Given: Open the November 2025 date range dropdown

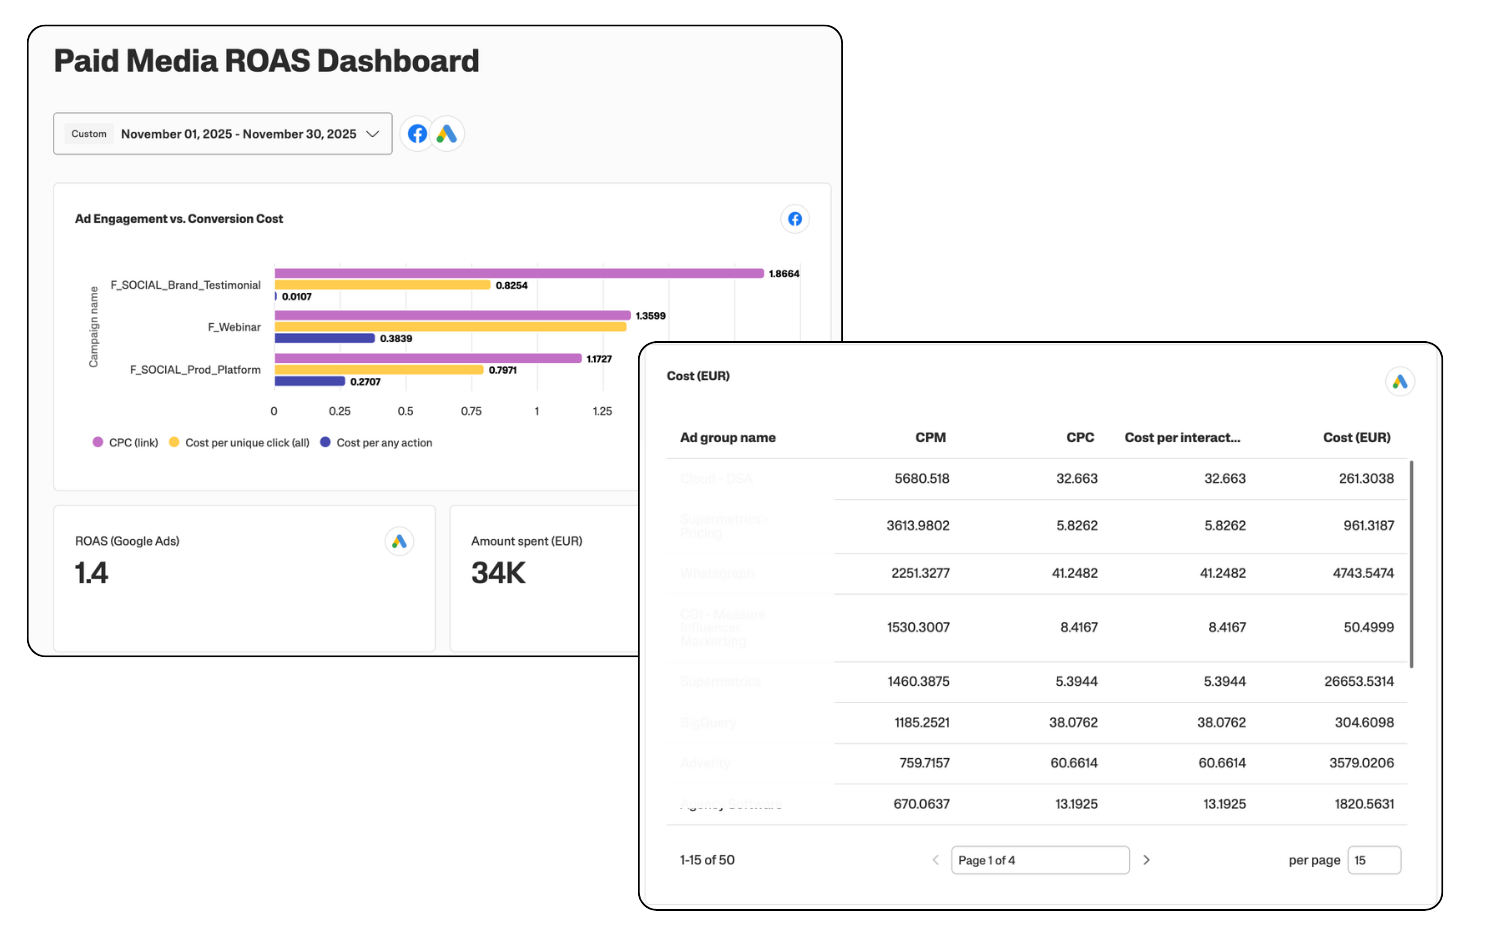Looking at the screenshot, I should coord(238,134).
